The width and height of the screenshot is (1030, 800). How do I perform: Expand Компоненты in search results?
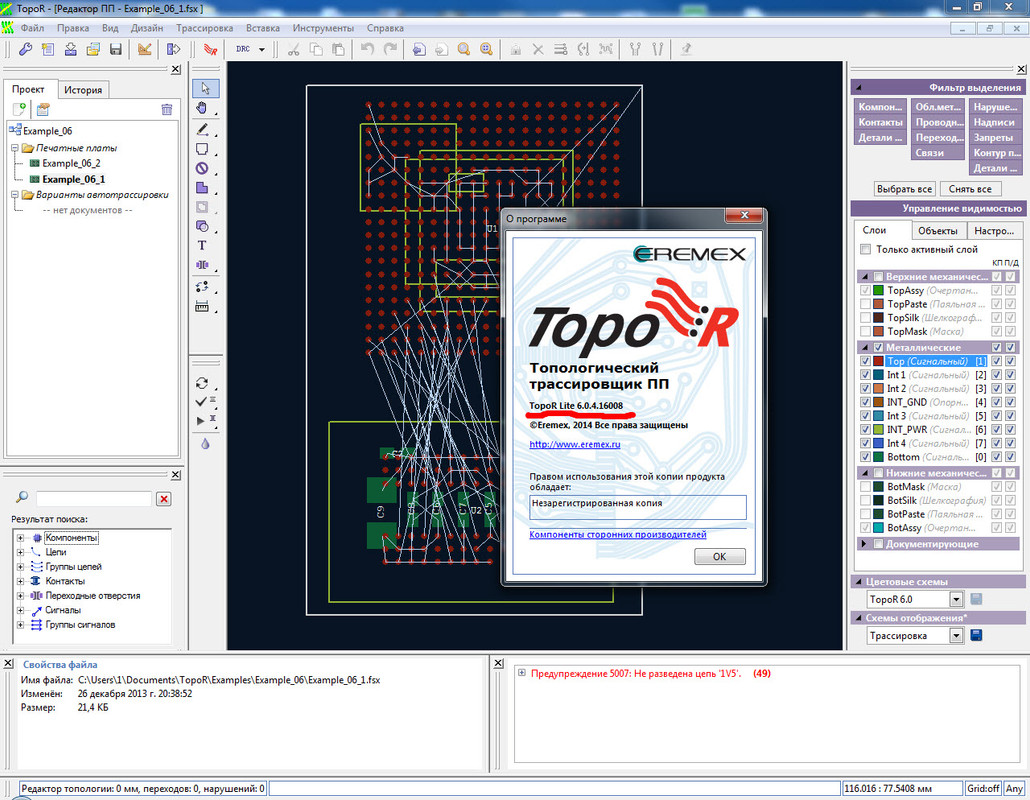click(x=20, y=537)
